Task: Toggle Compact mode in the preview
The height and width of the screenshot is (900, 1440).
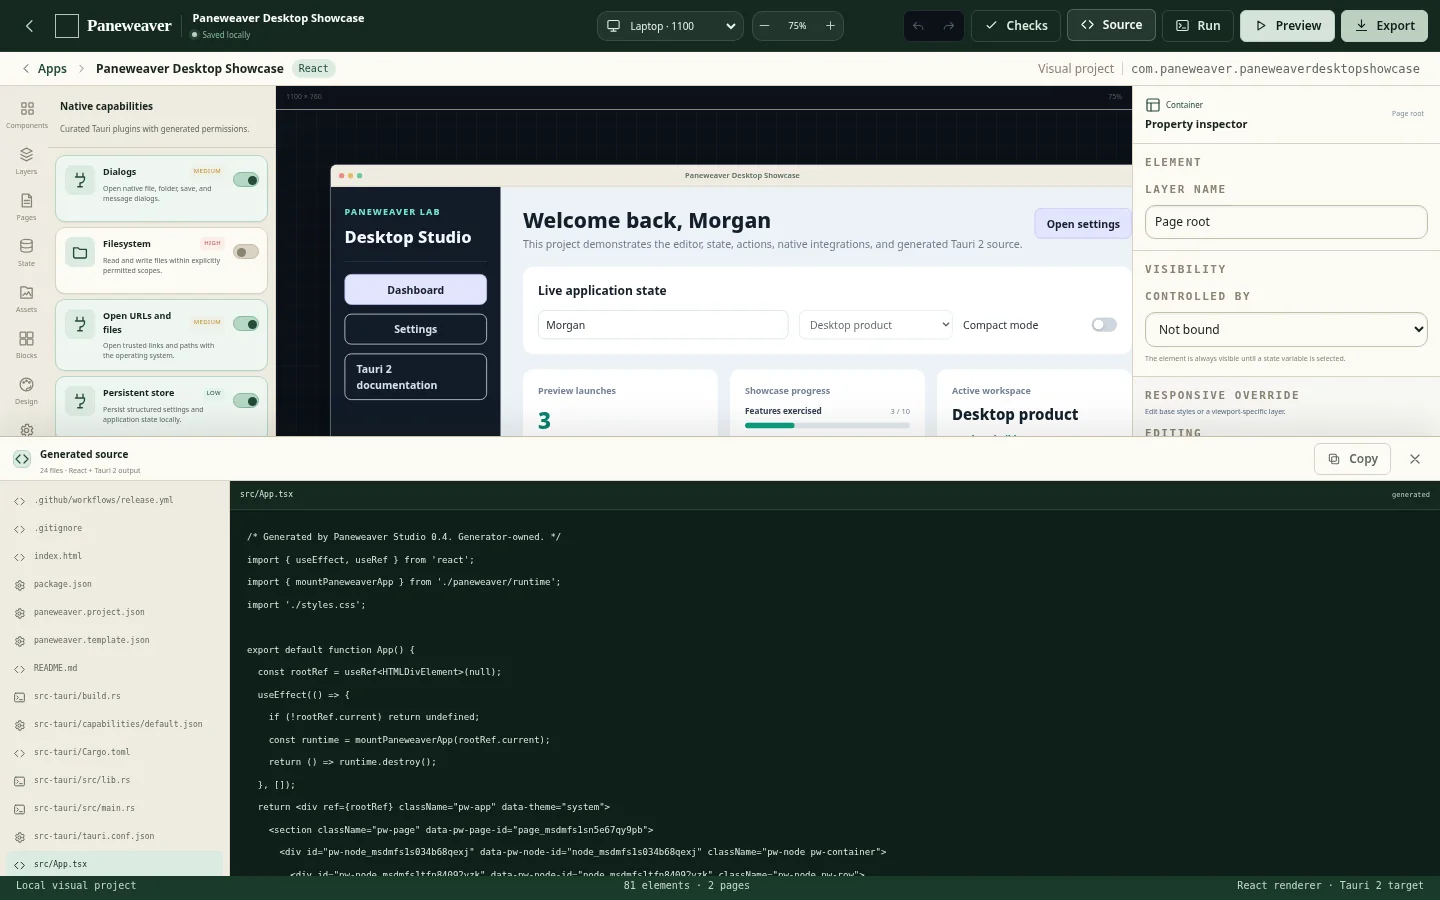Action: point(1104,325)
